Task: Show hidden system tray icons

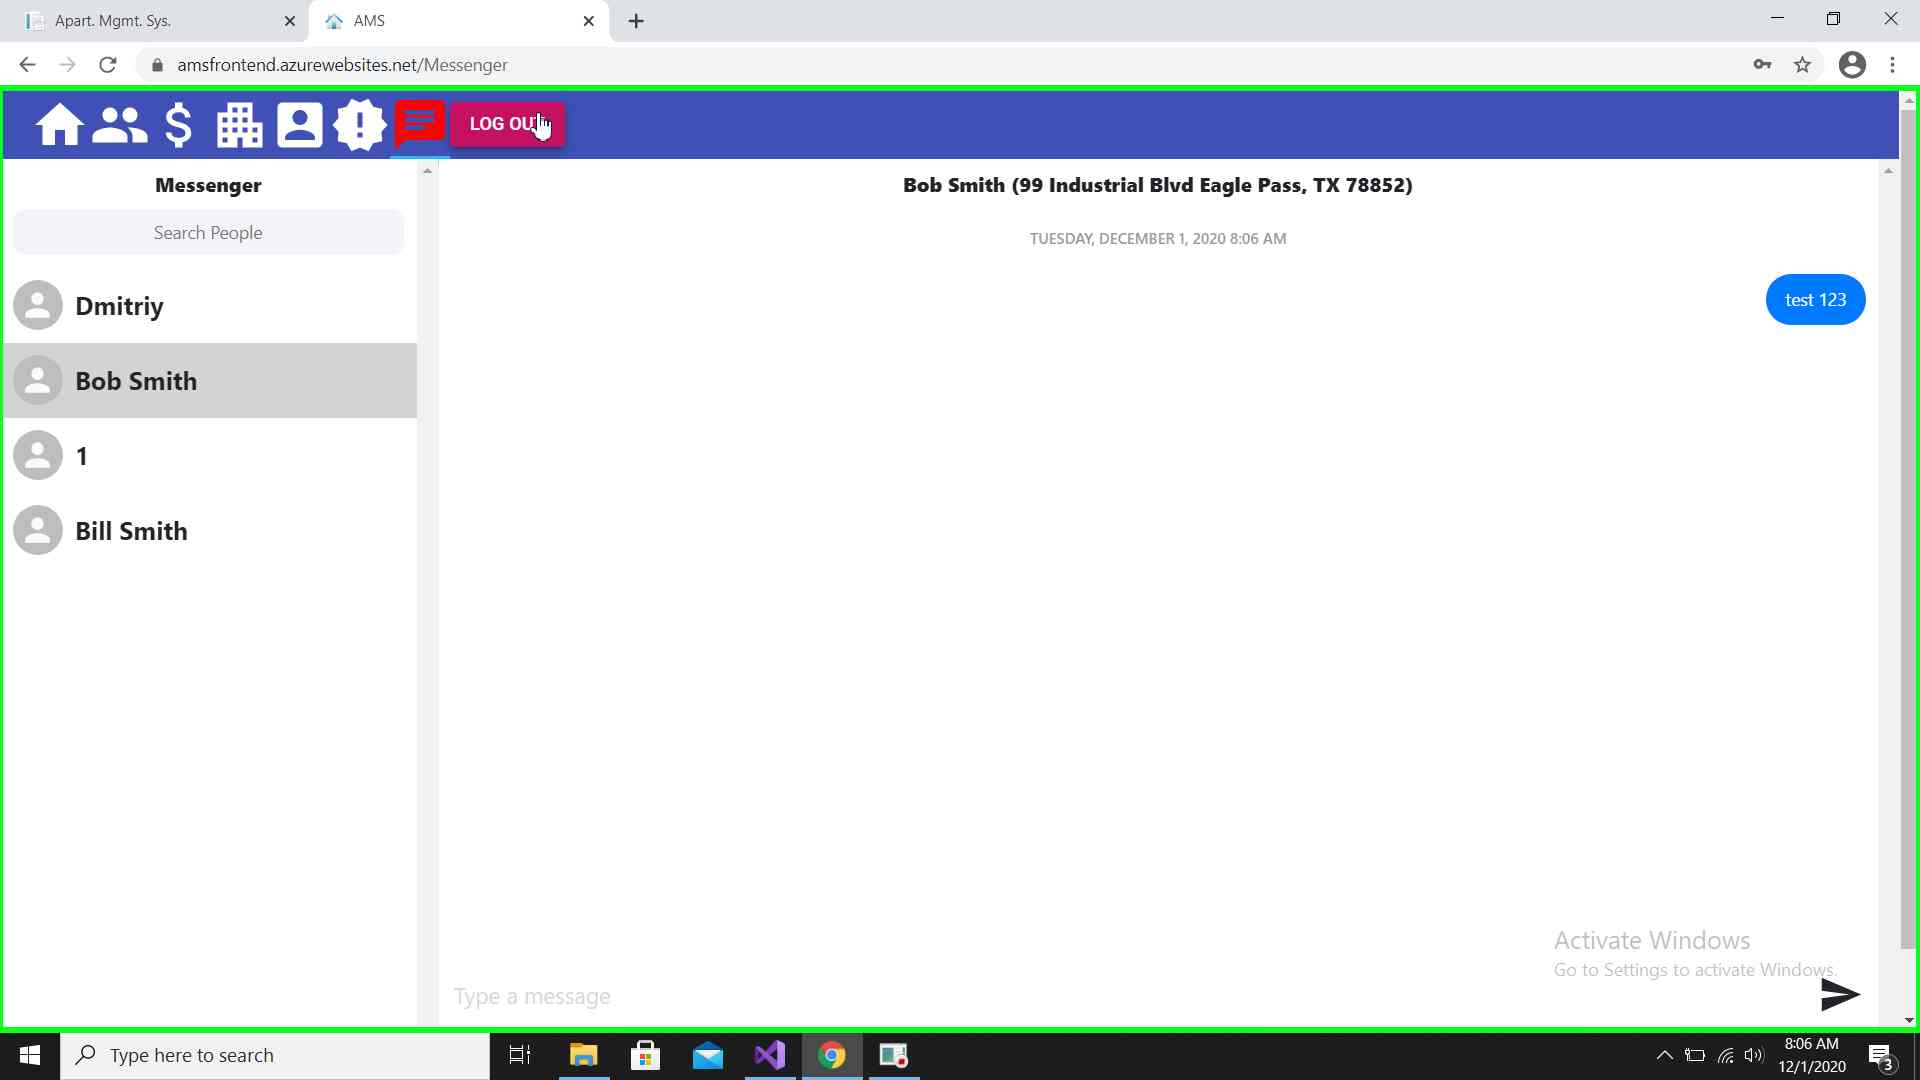Action: [1665, 1055]
